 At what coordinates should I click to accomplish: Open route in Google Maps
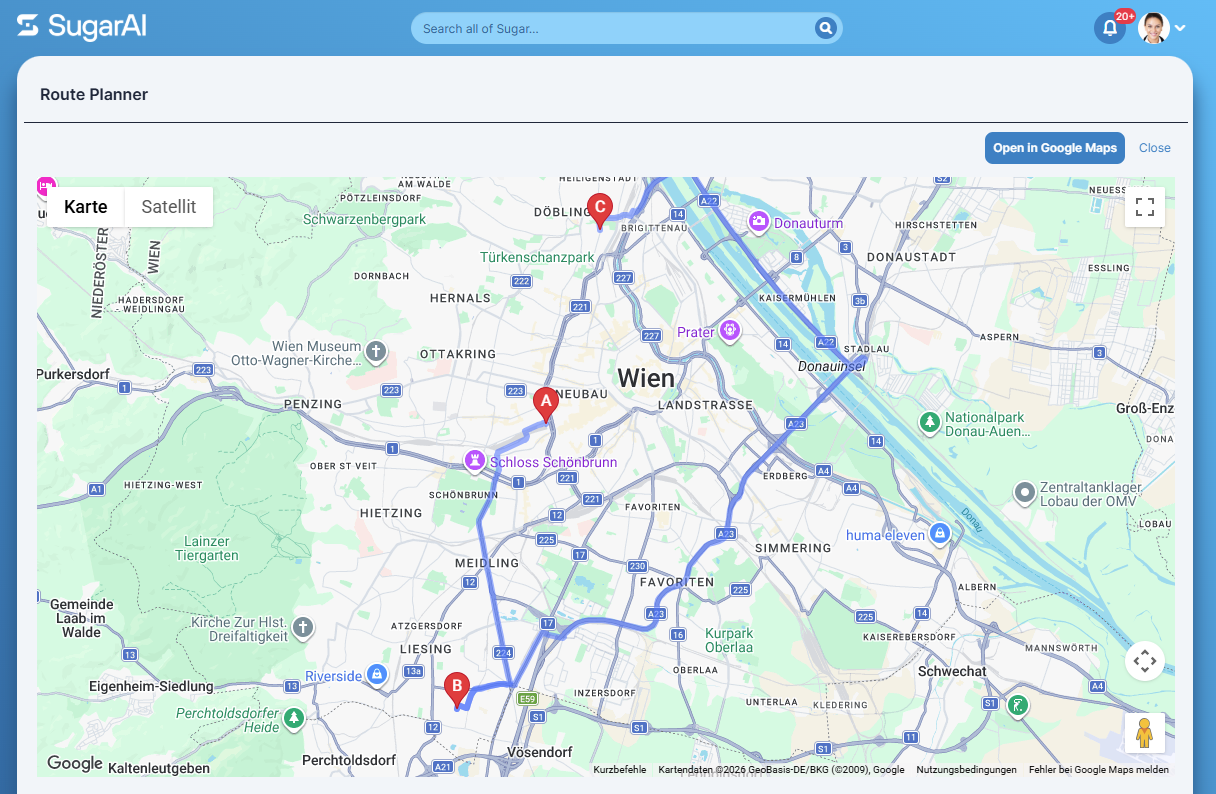click(x=1055, y=148)
